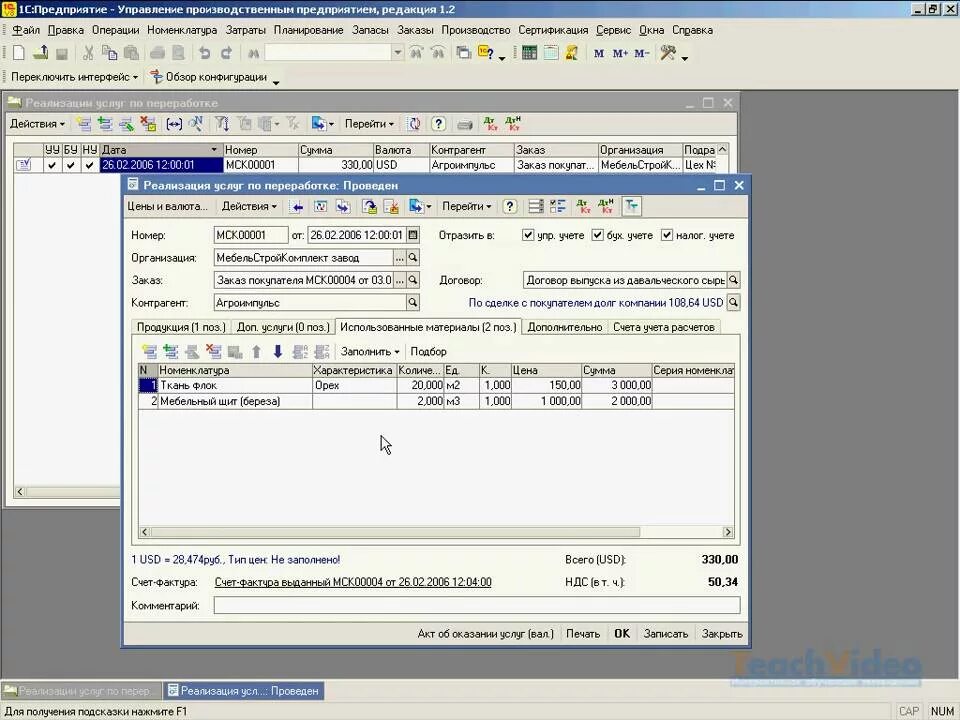Switch to Доп. услуги (0 поз.) tab
Image resolution: width=960 pixels, height=720 pixels.
[283, 328]
